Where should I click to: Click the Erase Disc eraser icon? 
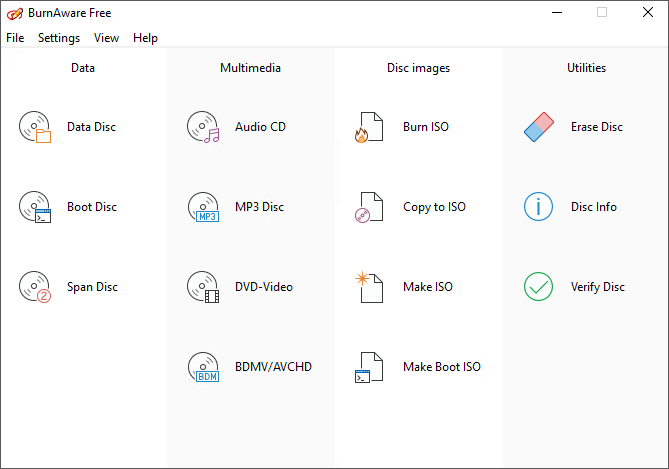point(539,127)
